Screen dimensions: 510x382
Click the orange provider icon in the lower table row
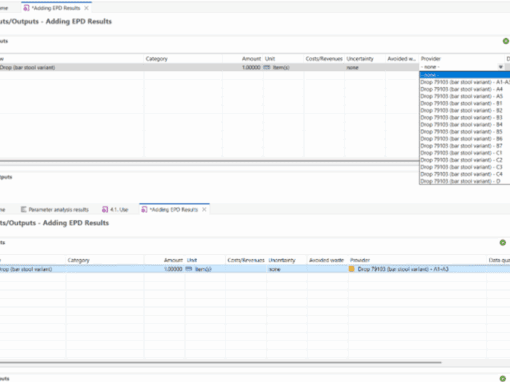[352, 269]
